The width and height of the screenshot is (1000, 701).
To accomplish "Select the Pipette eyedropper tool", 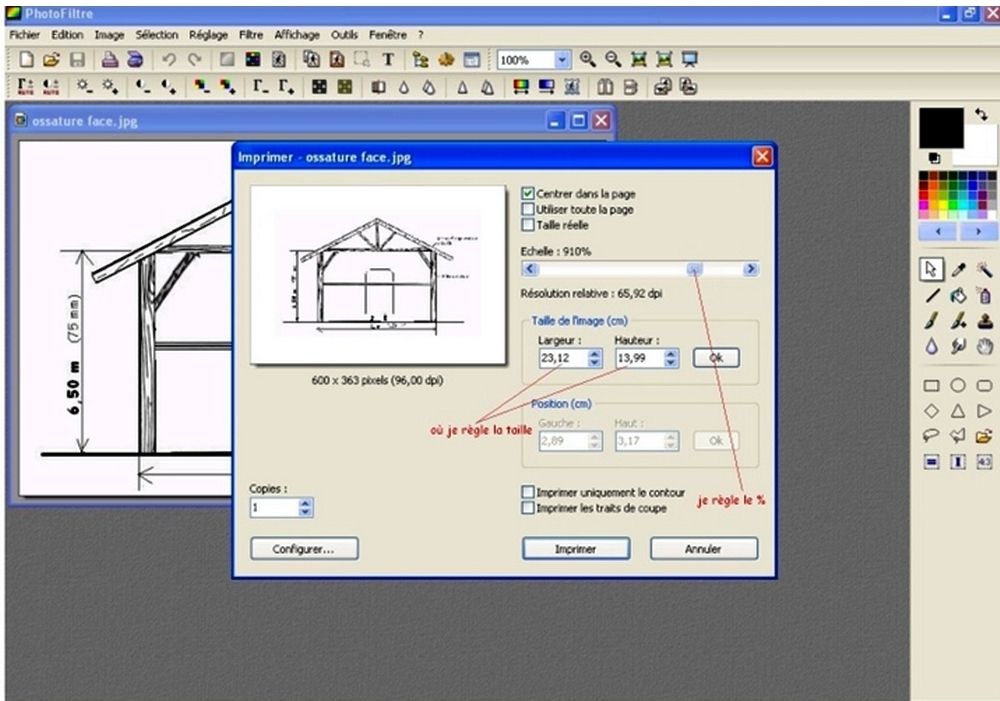I will [x=958, y=269].
